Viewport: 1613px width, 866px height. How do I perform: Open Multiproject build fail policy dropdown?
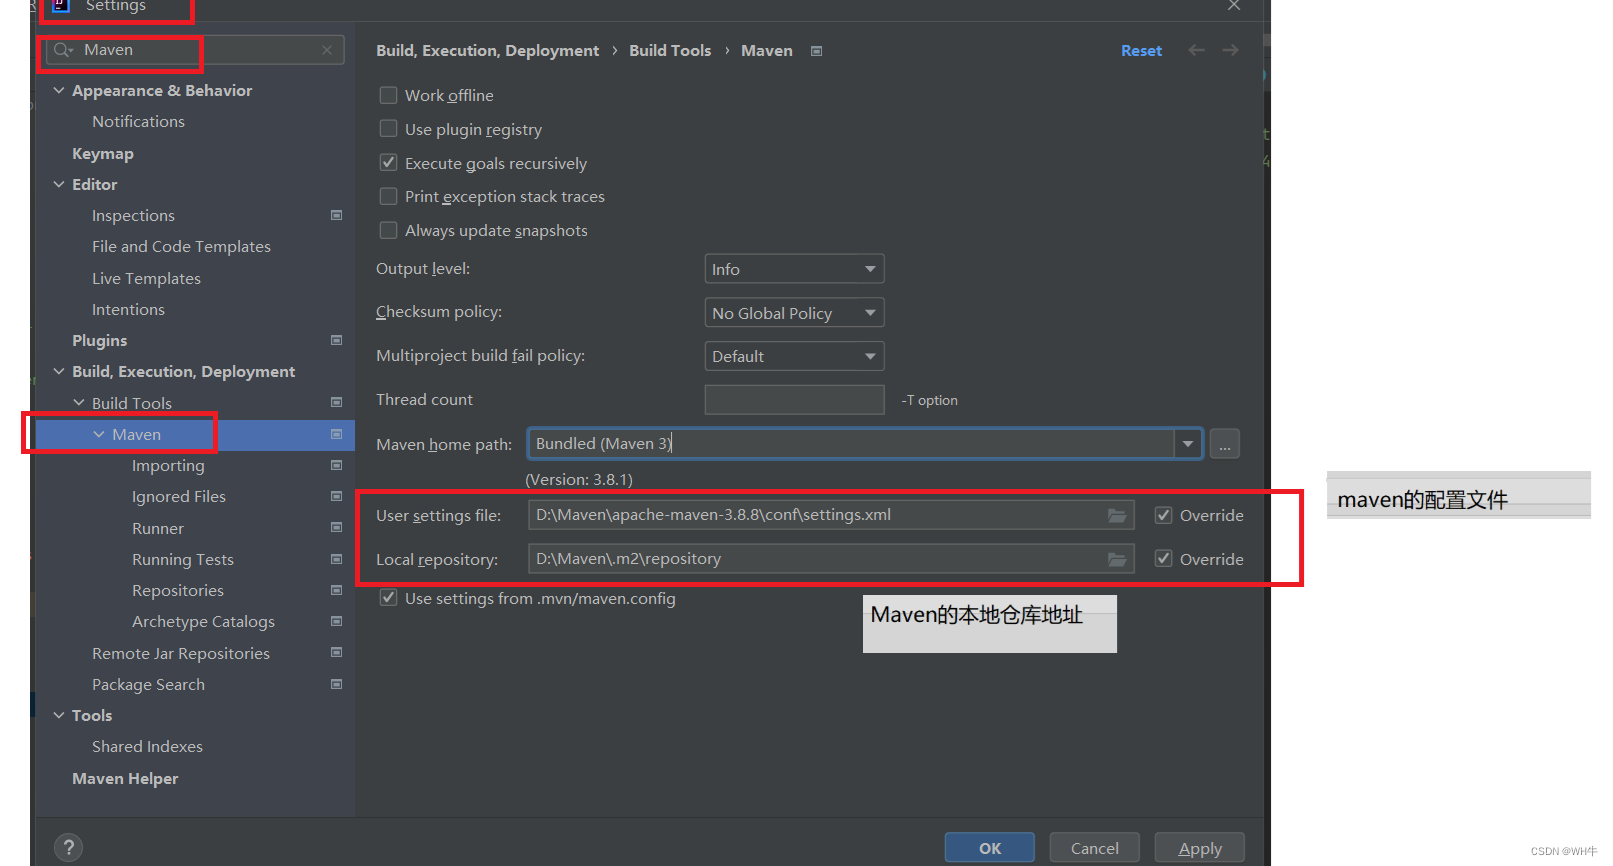794,356
